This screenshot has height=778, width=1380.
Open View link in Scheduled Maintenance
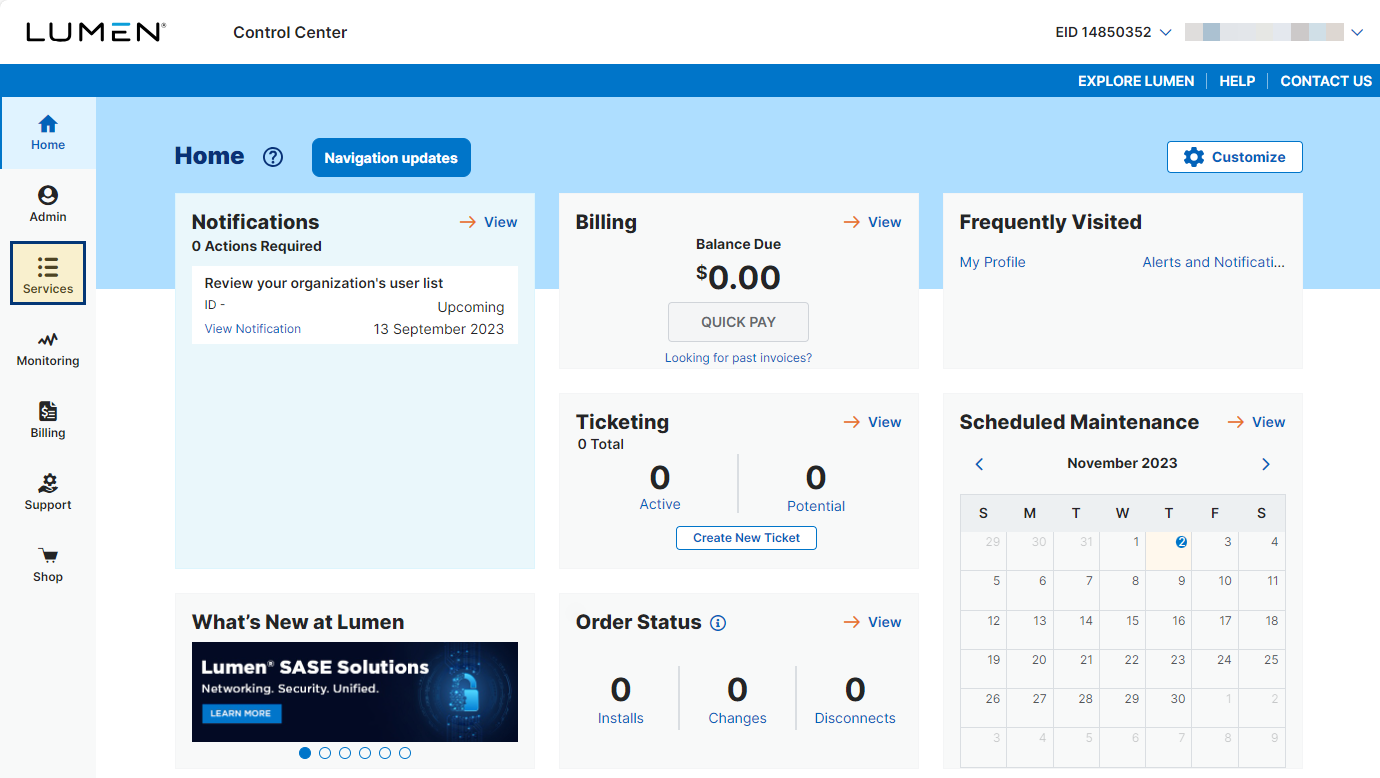(x=1256, y=422)
